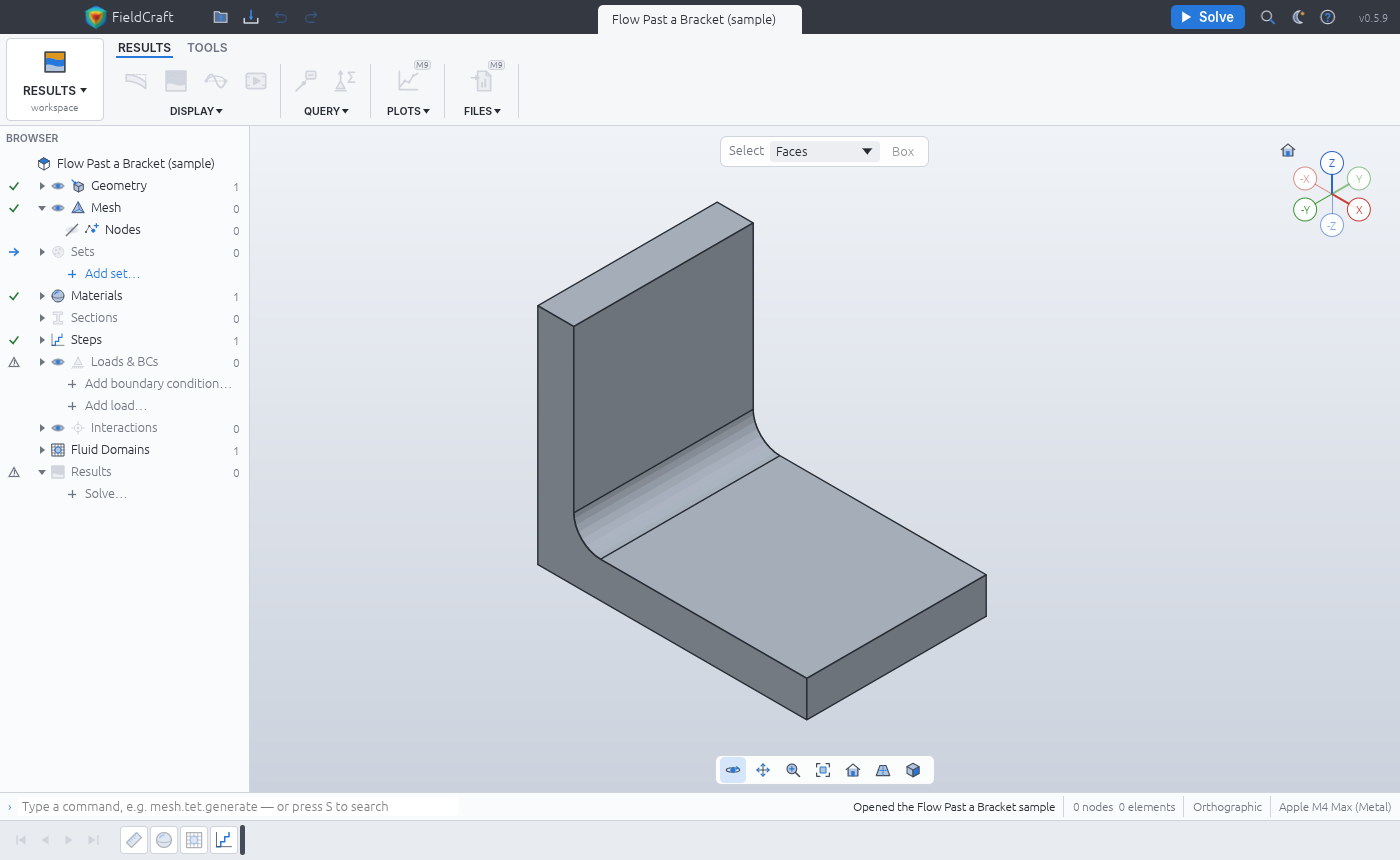Click the perspective grid view icon

883,770
